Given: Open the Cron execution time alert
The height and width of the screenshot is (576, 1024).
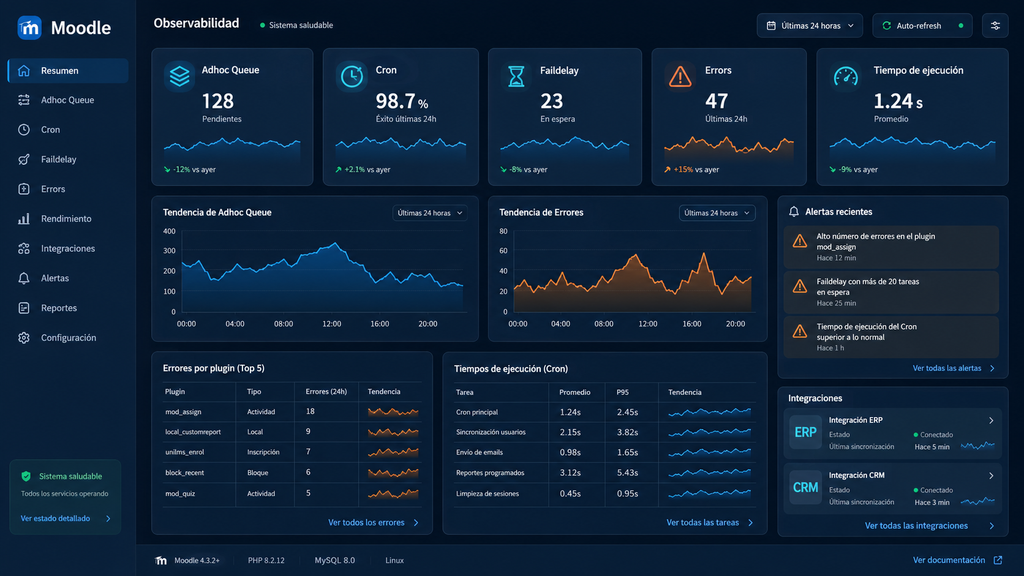Looking at the screenshot, I should coord(891,337).
